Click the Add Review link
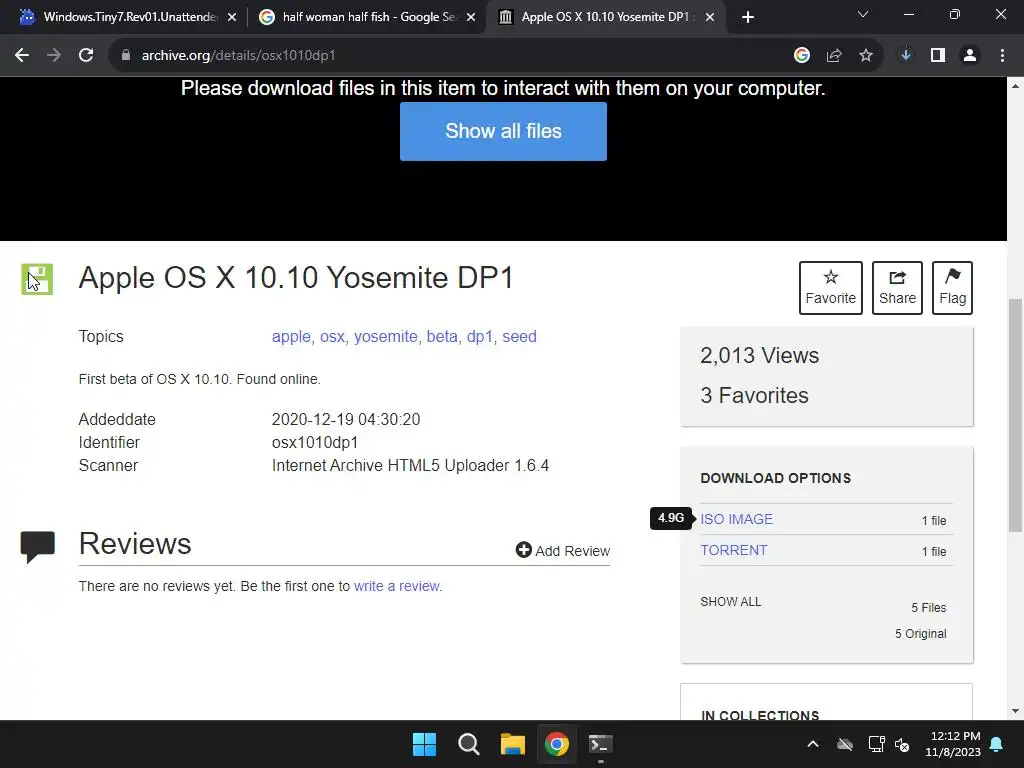The height and width of the screenshot is (768, 1024). point(563,551)
